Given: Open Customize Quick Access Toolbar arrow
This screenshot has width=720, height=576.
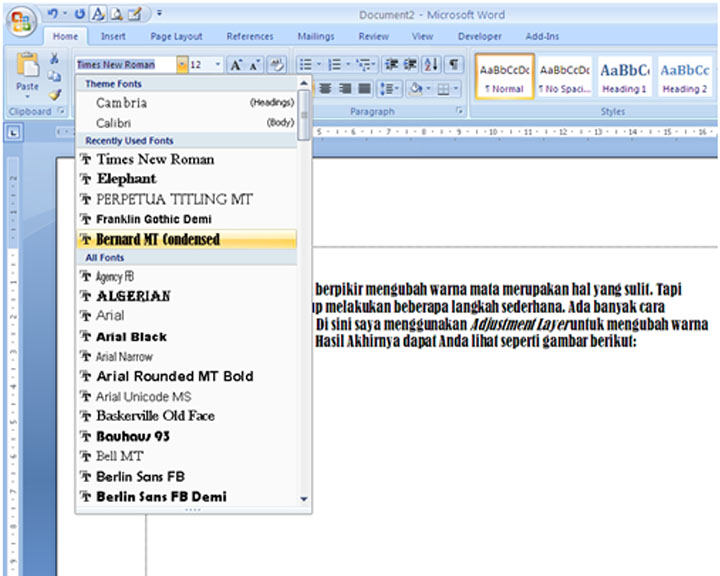Looking at the screenshot, I should [159, 13].
